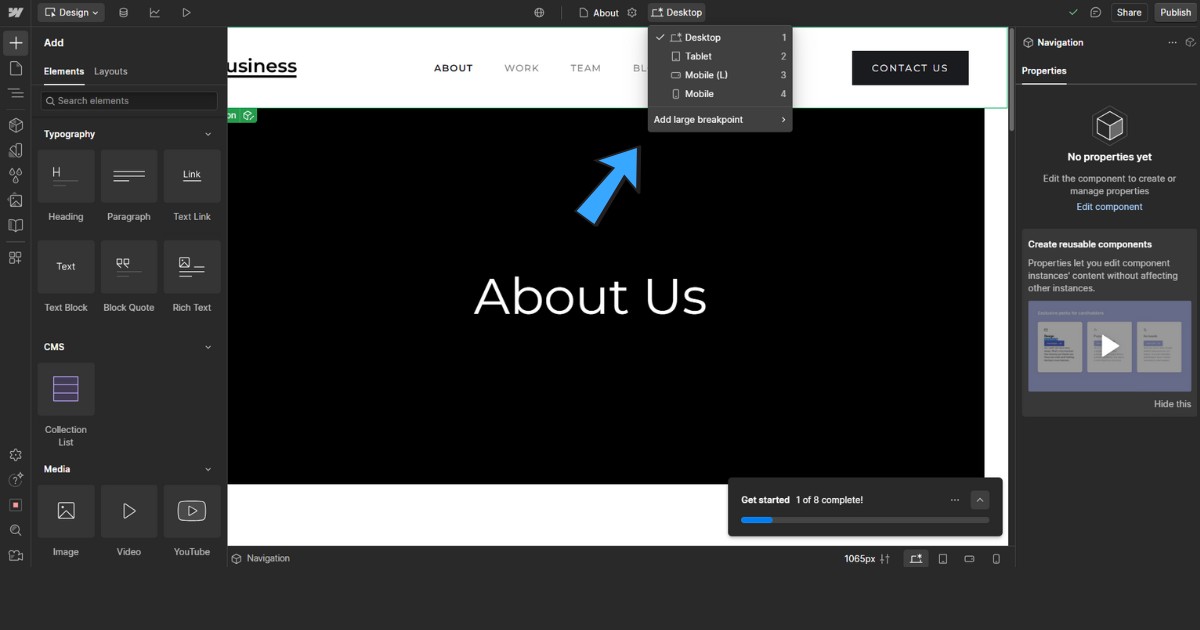Image resolution: width=1200 pixels, height=630 pixels.
Task: Open the comments speech bubble icon
Action: pos(1096,13)
